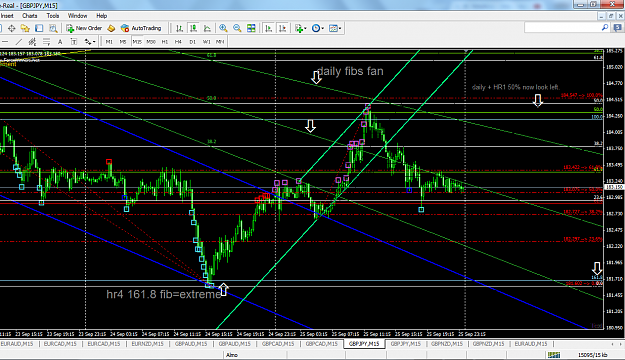
Task: Select the trendline drawing tool
Action: coord(19,42)
